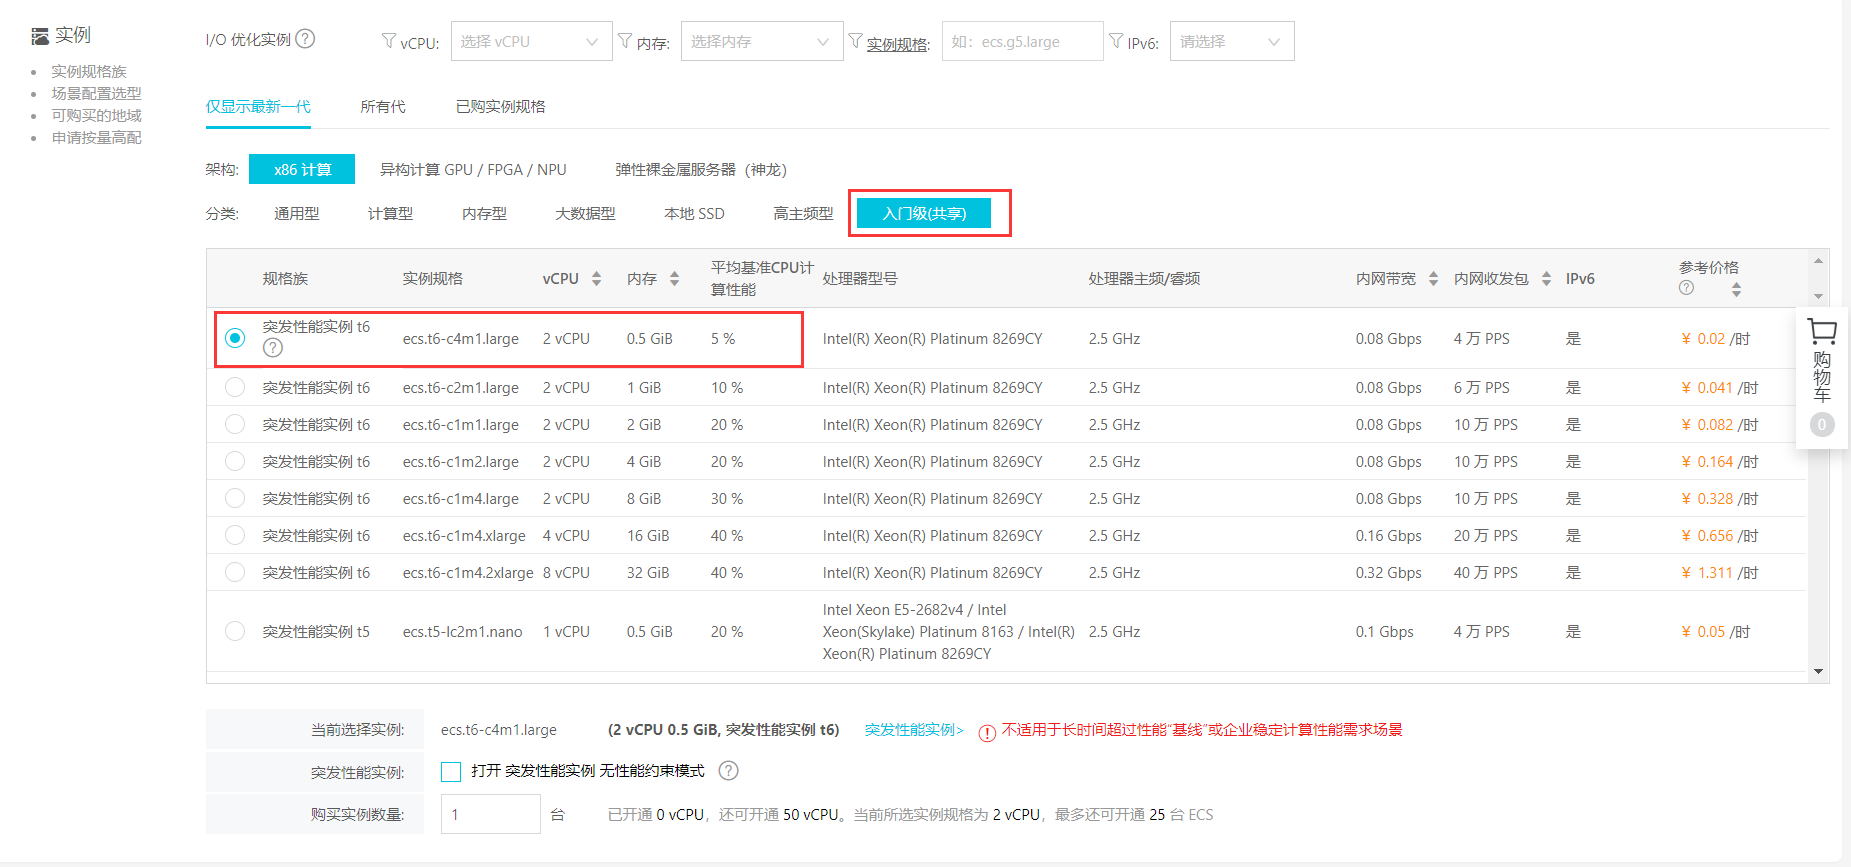The height and width of the screenshot is (867, 1851).
Task: Click the 实例规格 input field
Action: point(1022,41)
